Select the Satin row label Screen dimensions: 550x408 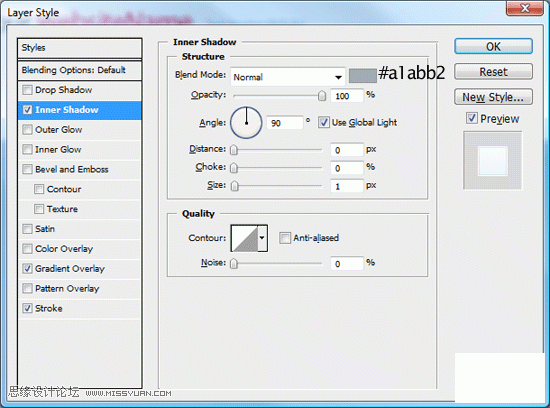click(45, 229)
